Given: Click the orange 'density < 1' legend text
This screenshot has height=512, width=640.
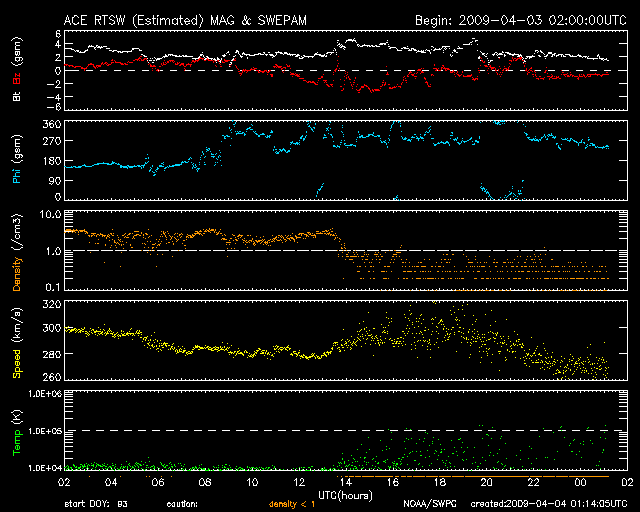Looking at the screenshot, I should [x=292, y=504].
